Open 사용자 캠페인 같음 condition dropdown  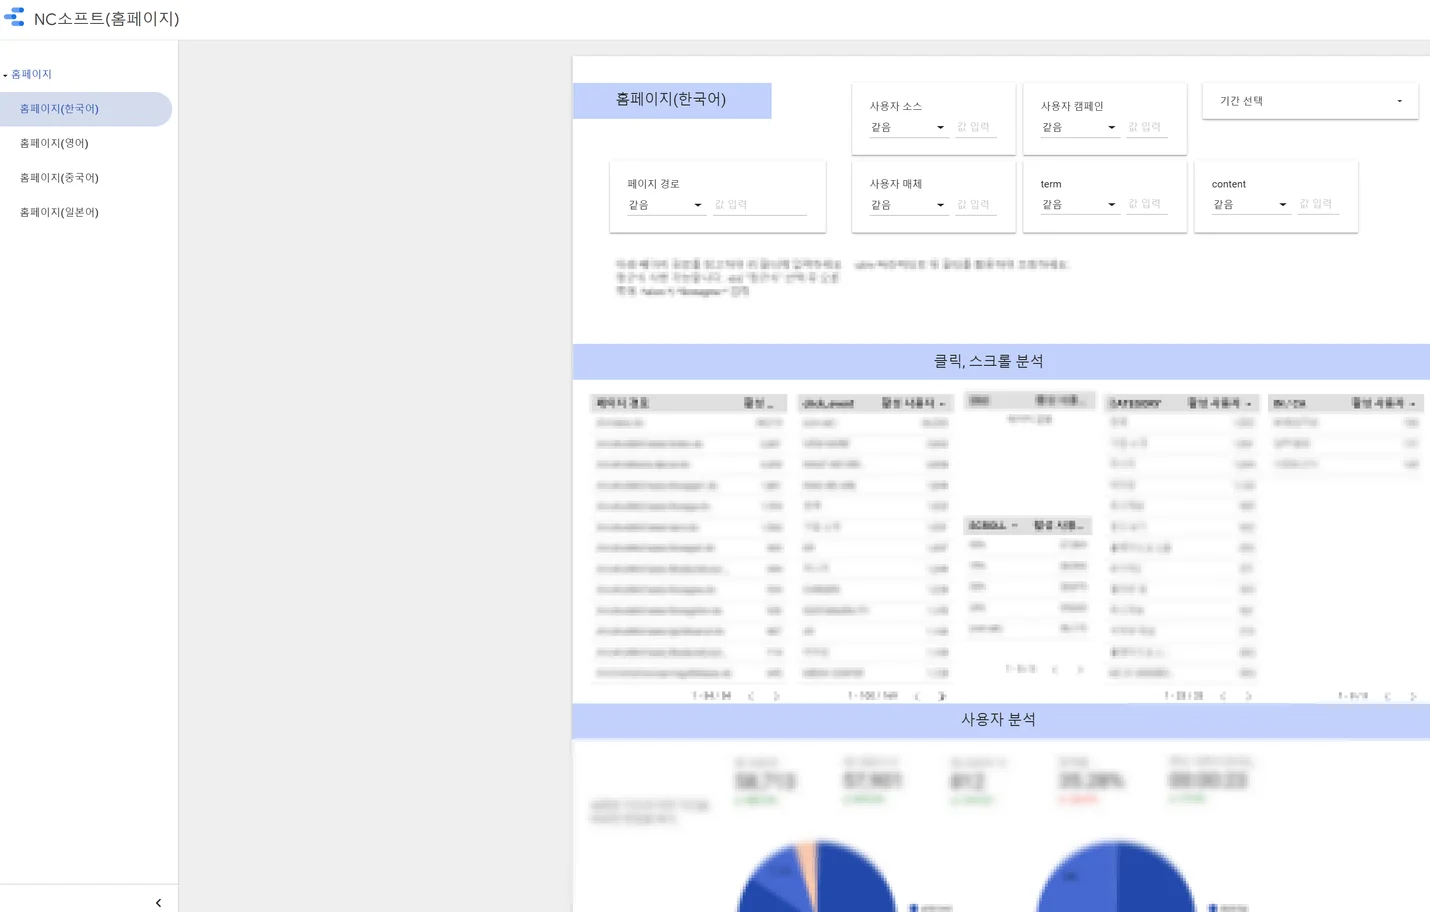pos(1078,127)
